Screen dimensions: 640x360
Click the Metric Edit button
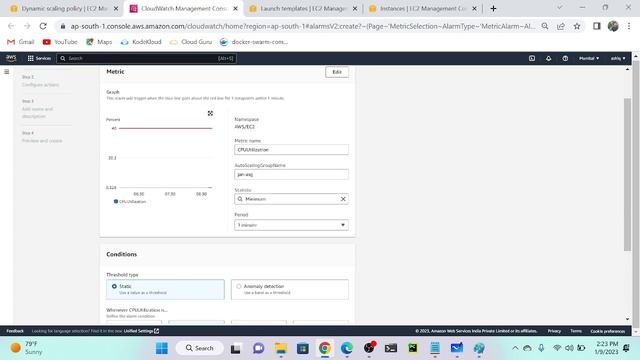point(337,72)
